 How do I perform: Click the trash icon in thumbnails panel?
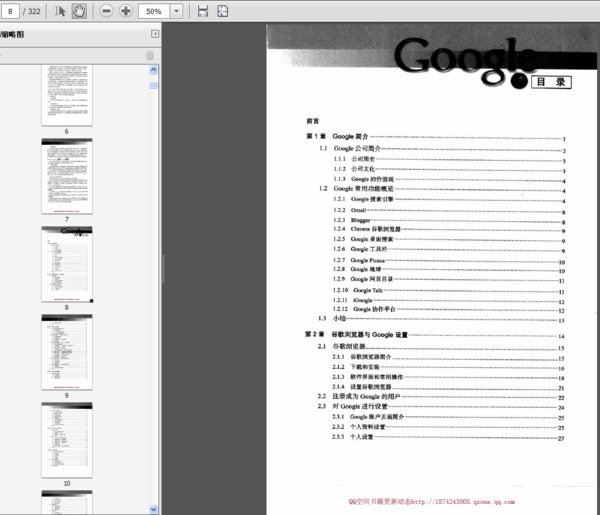150,56
